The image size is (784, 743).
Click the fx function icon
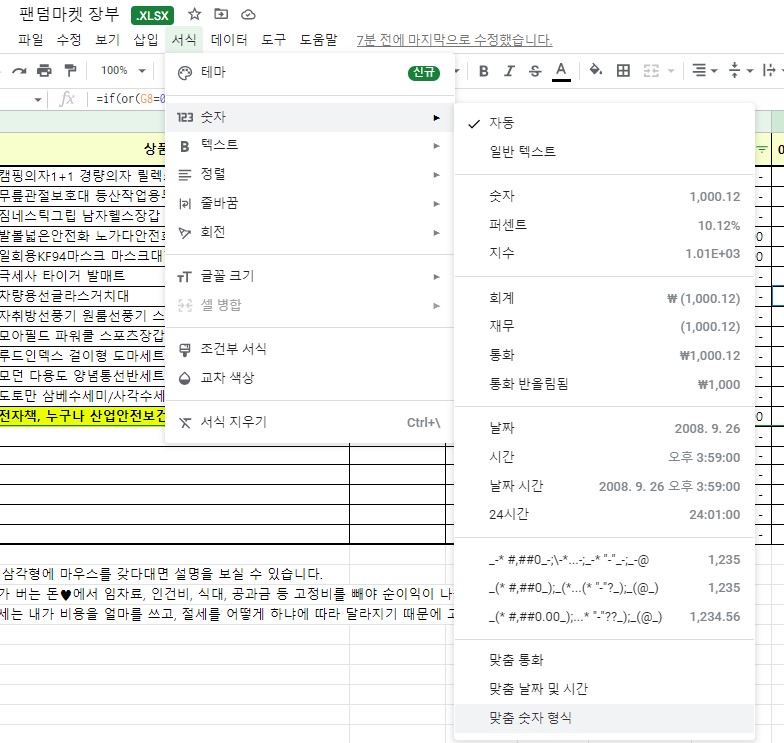pos(67,98)
